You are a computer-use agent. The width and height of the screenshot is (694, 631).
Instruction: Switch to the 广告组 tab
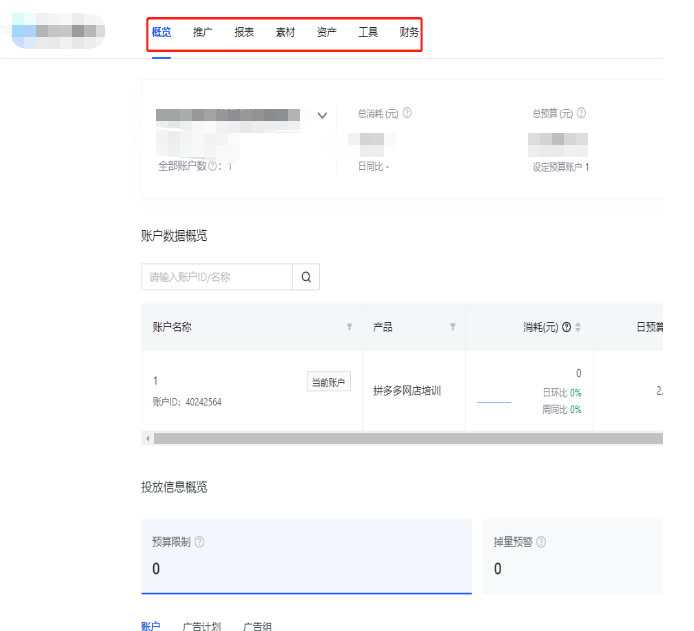coord(258,626)
